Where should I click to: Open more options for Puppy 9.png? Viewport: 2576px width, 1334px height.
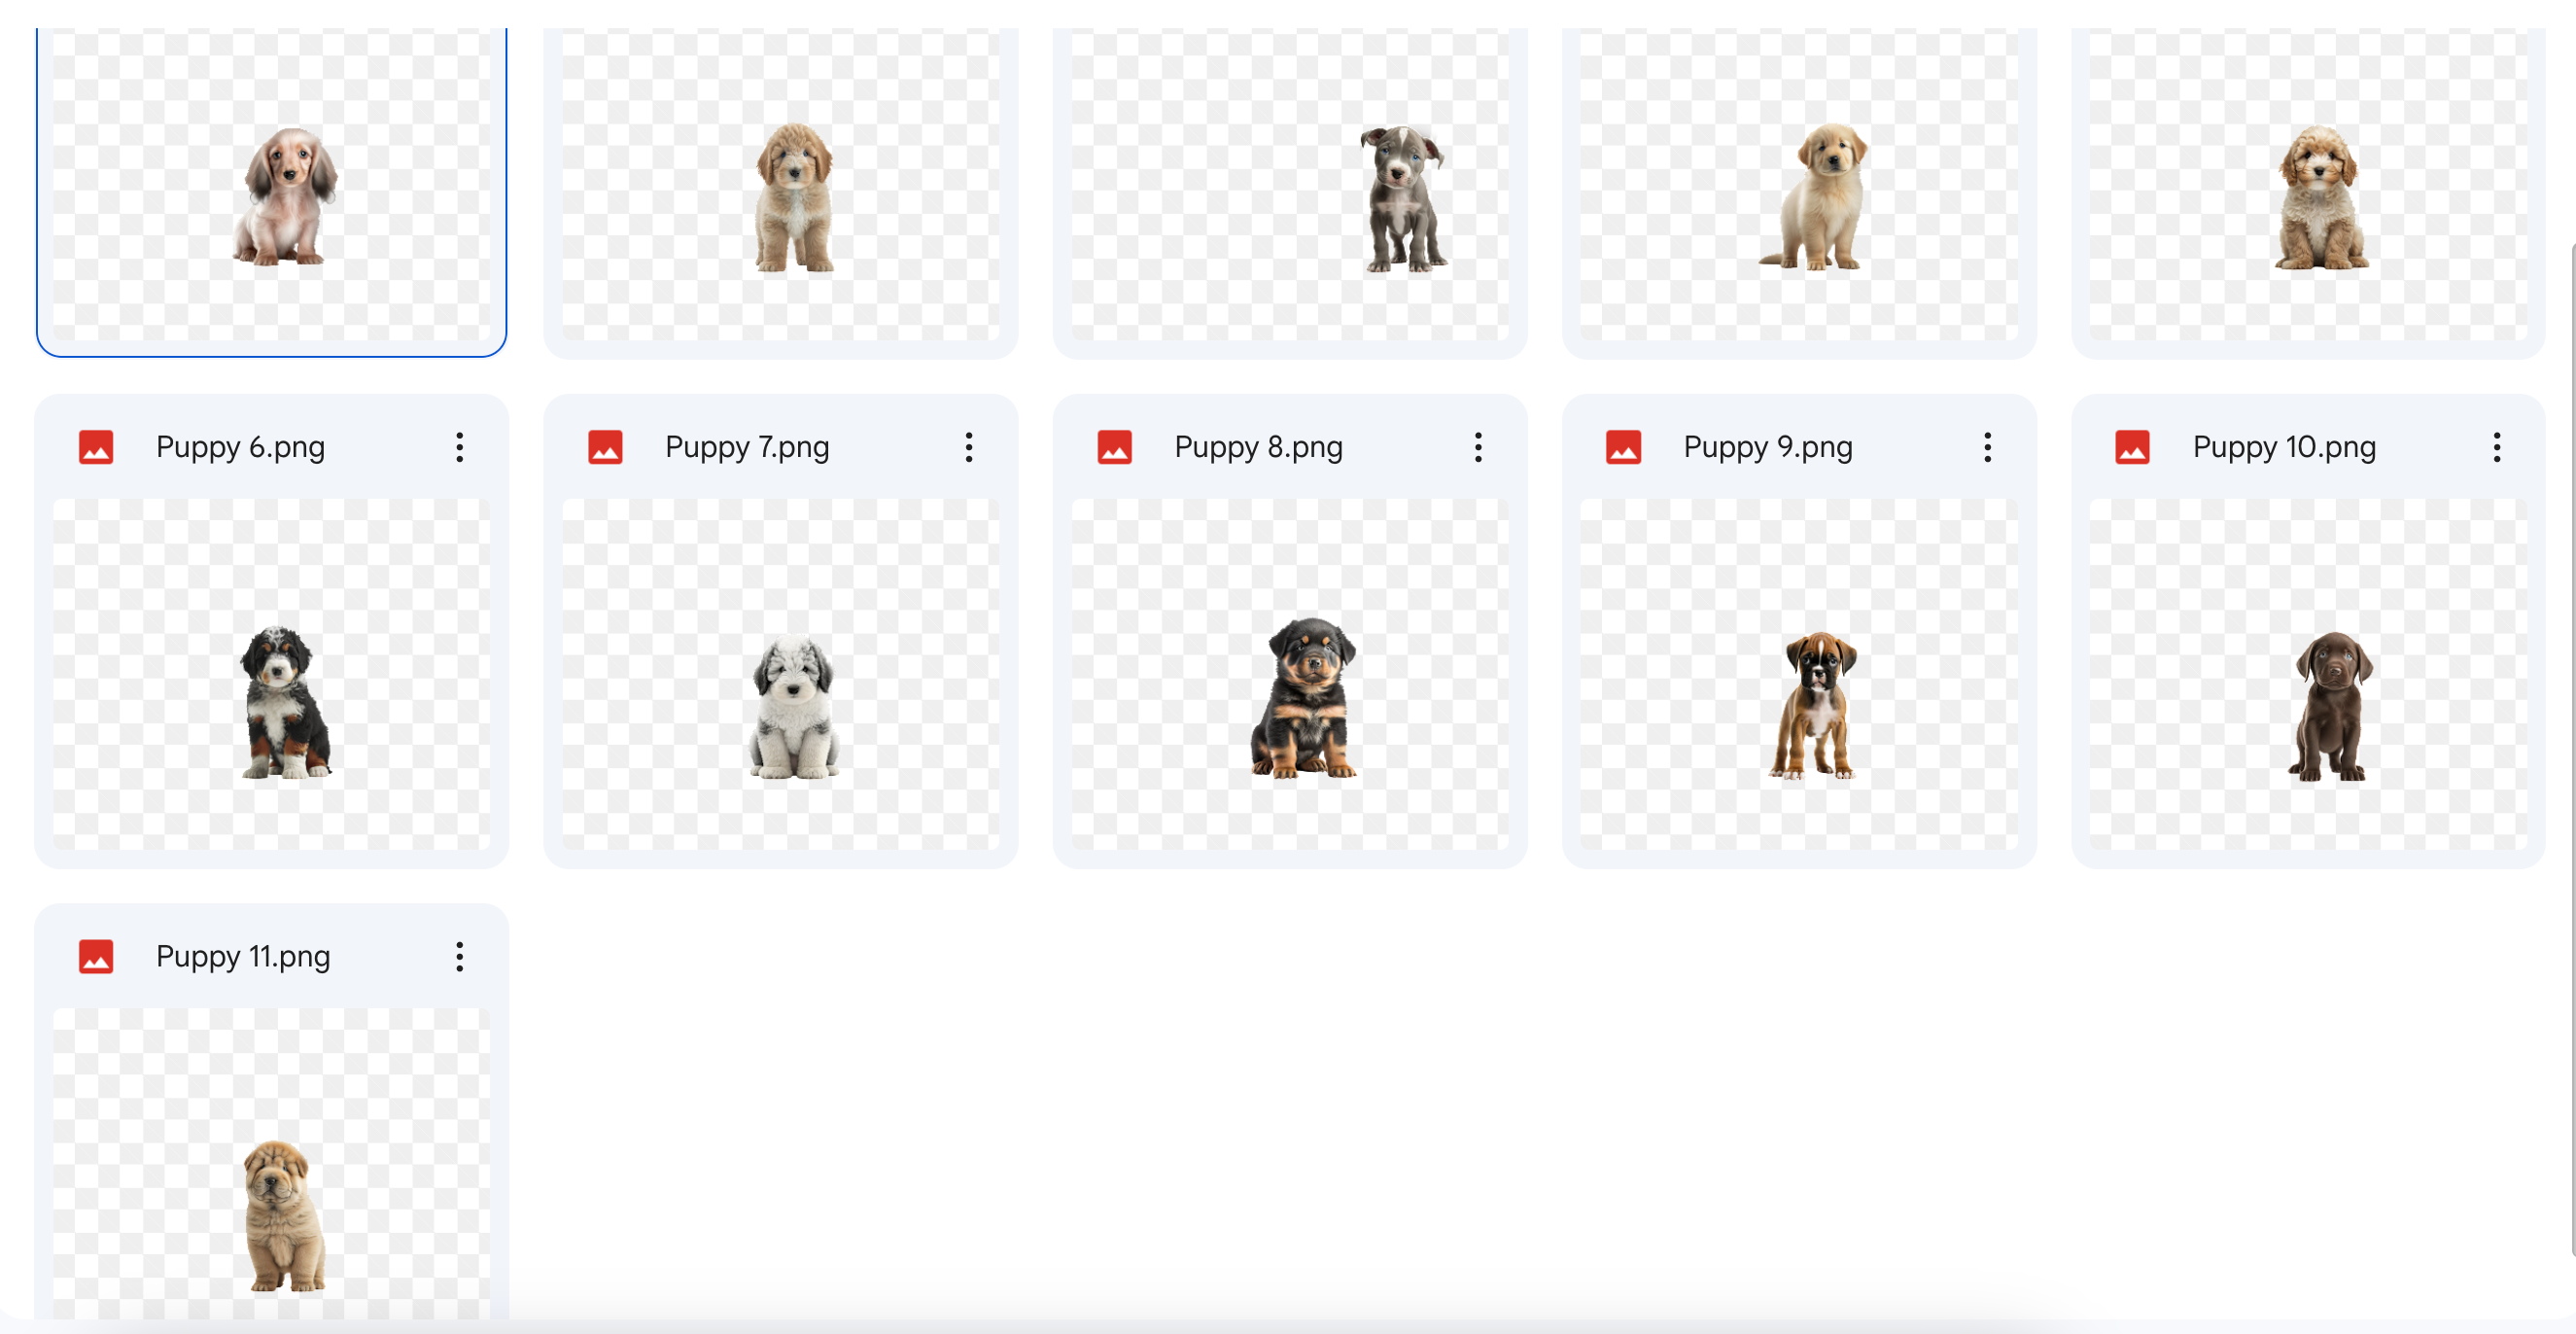coord(1987,447)
